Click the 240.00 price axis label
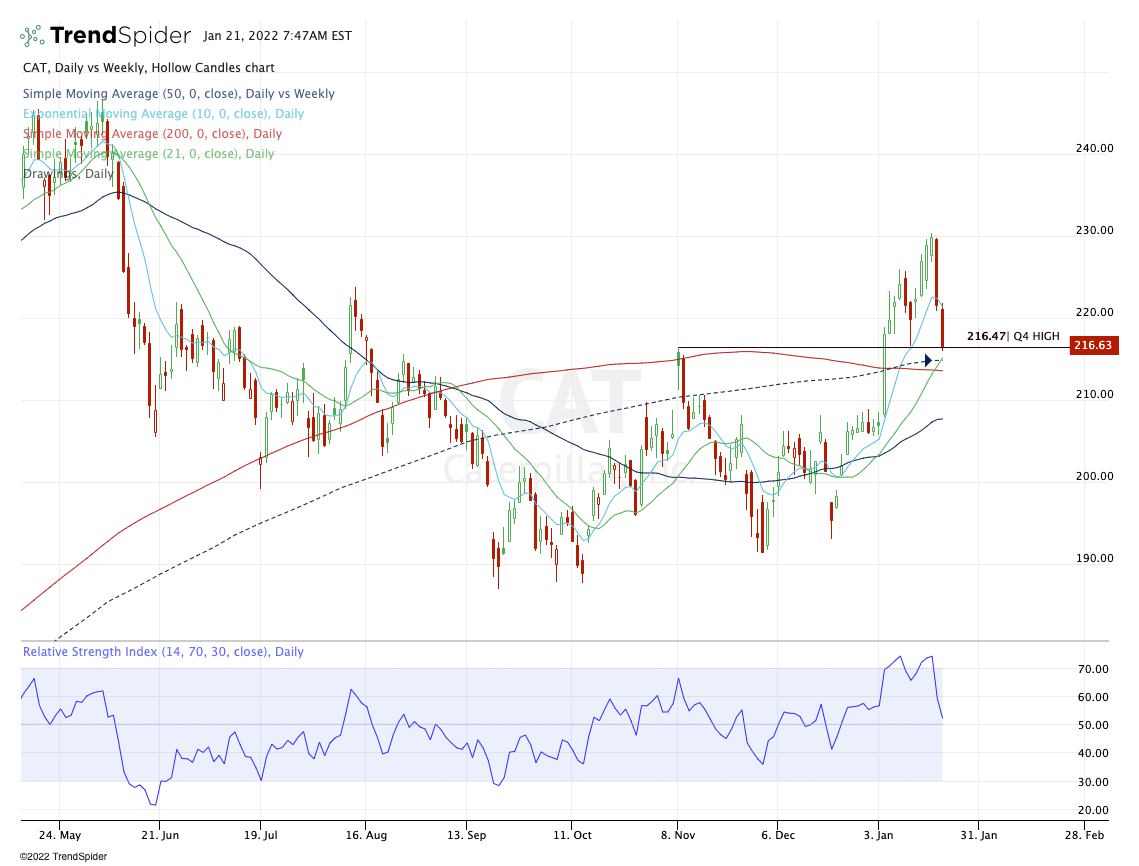 [x=1094, y=148]
